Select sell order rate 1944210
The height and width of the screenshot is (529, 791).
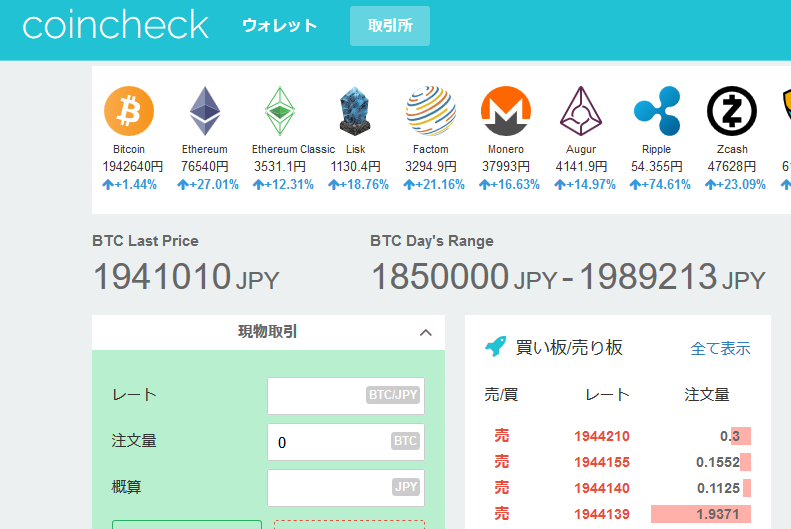(x=602, y=436)
